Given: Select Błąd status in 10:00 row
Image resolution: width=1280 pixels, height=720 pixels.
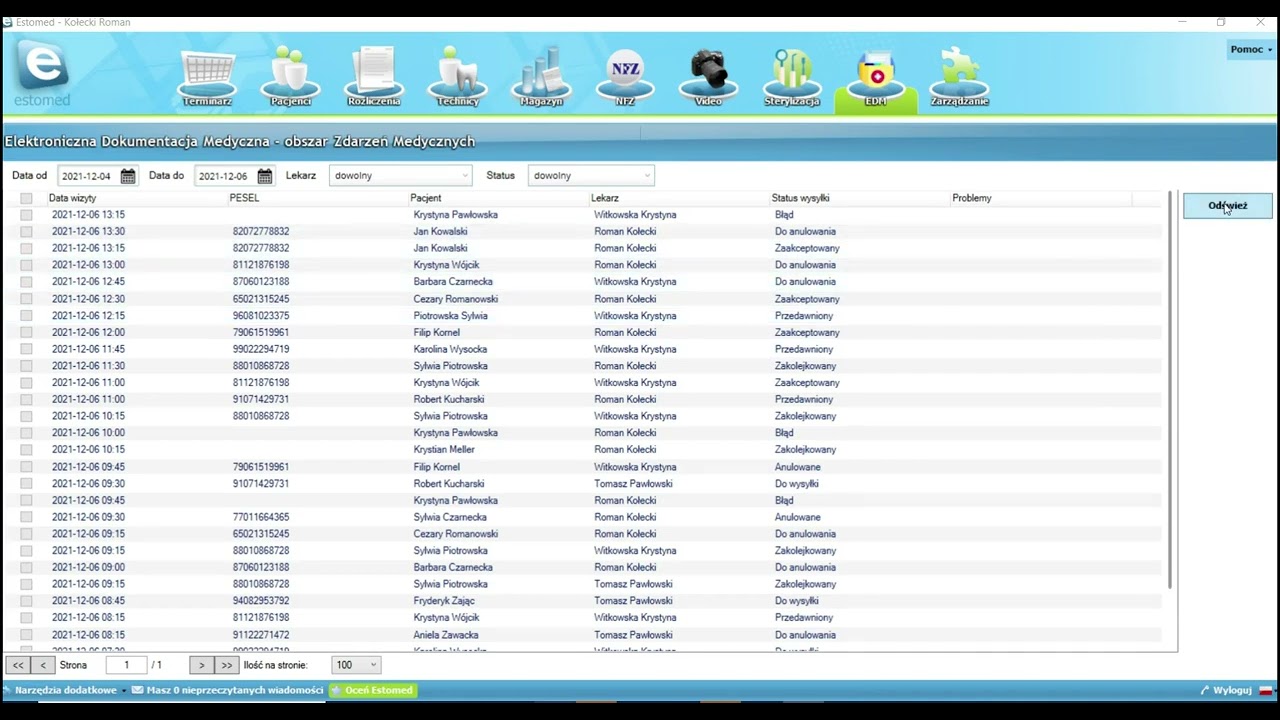Looking at the screenshot, I should pyautogui.click(x=784, y=433).
